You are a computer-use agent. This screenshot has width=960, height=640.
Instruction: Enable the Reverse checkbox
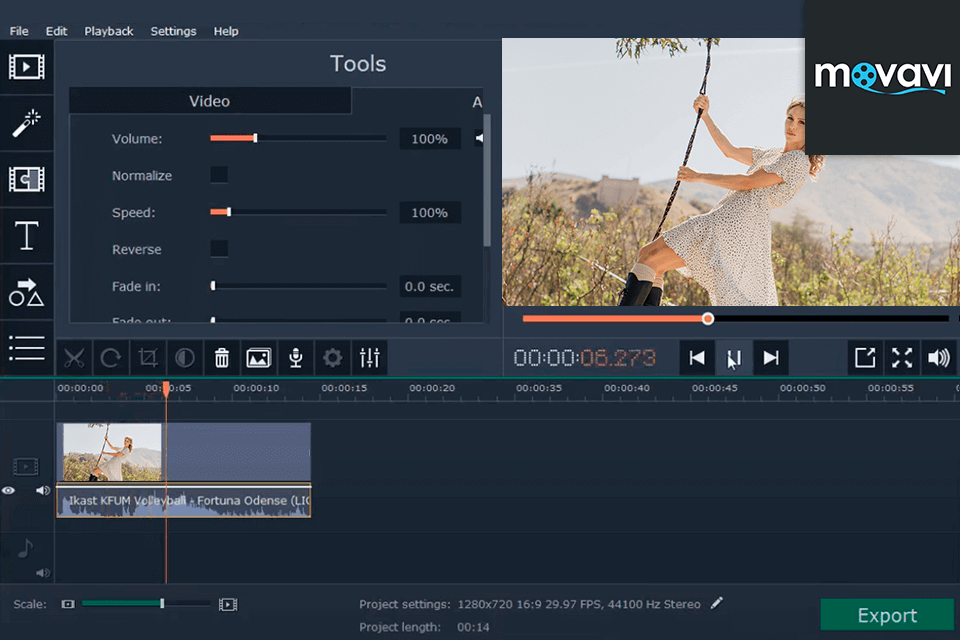point(218,249)
